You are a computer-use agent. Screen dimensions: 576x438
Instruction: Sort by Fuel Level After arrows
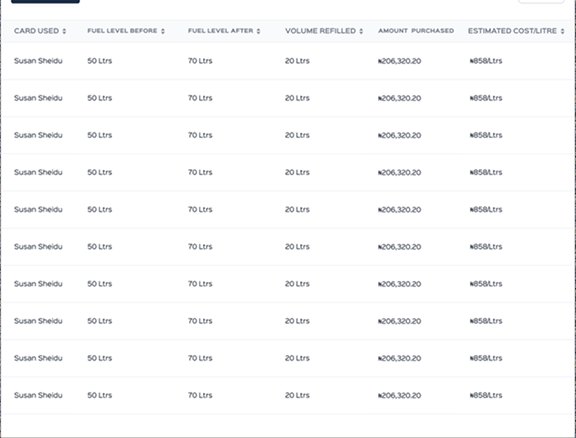(x=258, y=31)
